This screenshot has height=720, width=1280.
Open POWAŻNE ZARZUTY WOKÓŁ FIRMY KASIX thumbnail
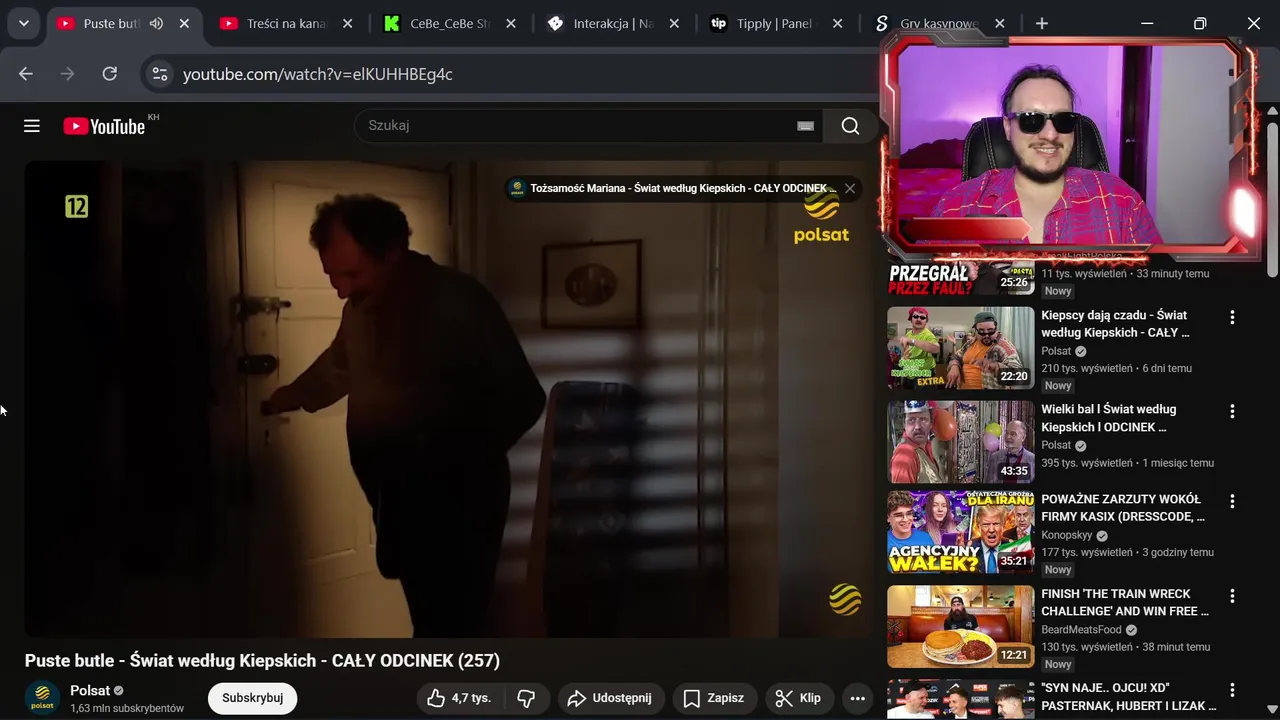(x=960, y=532)
